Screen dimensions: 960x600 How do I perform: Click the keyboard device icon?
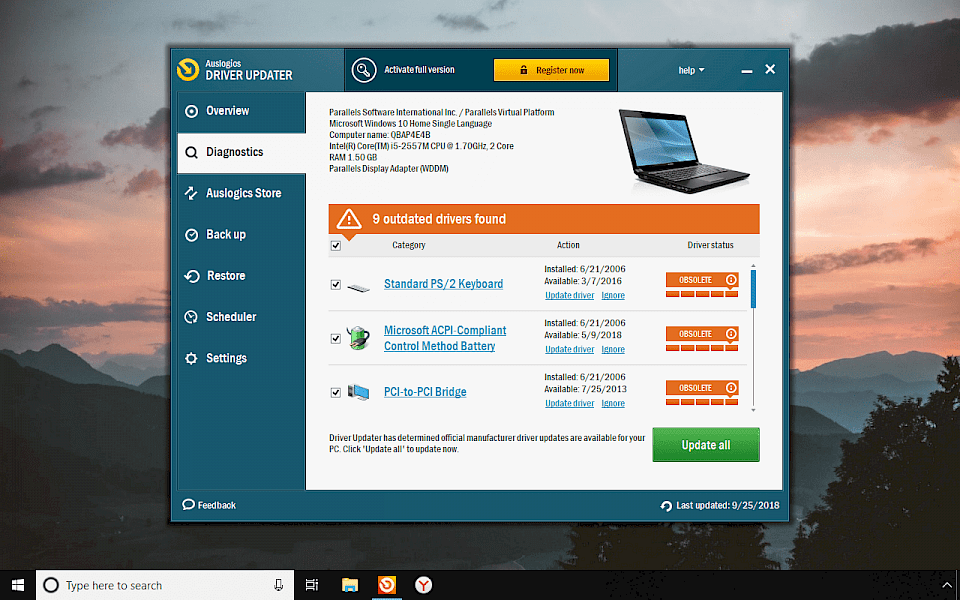point(358,287)
